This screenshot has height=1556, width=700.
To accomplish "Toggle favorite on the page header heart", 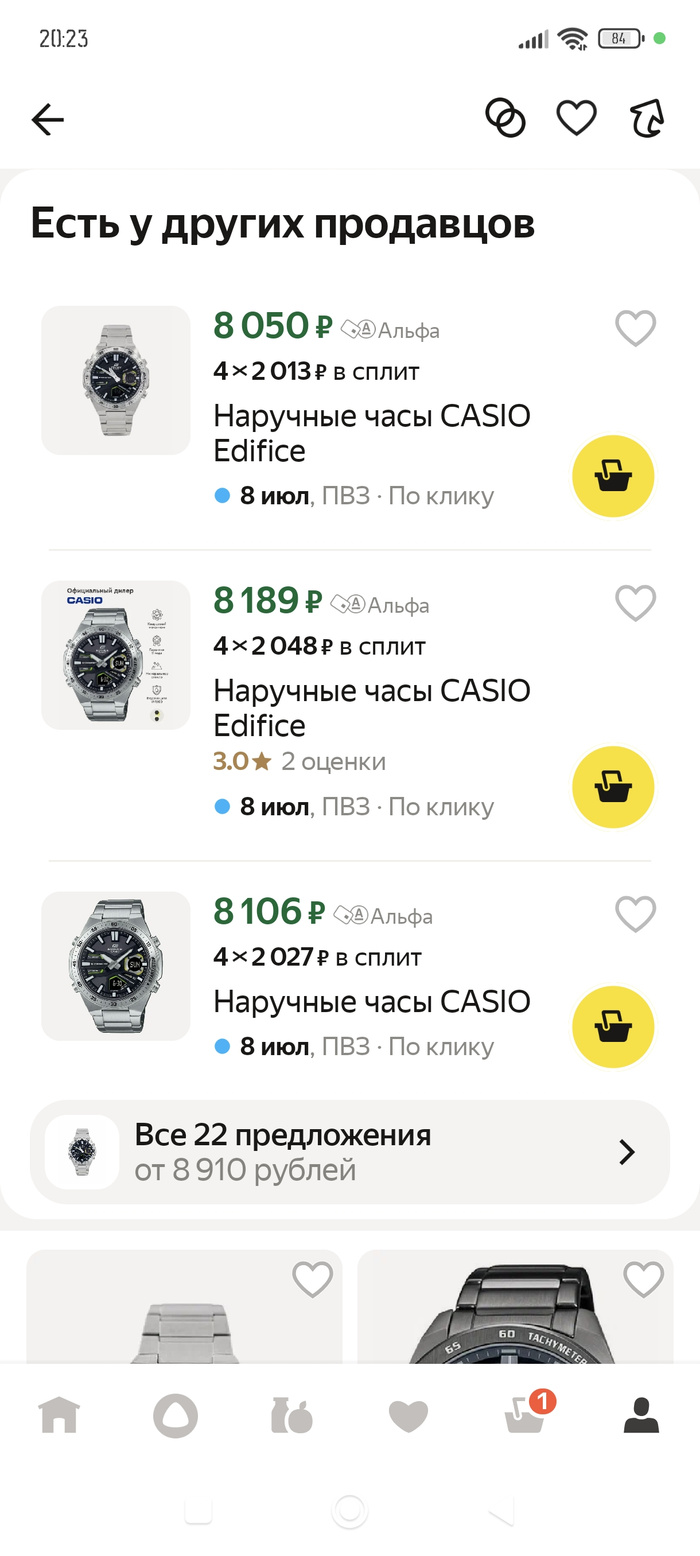I will pos(576,118).
